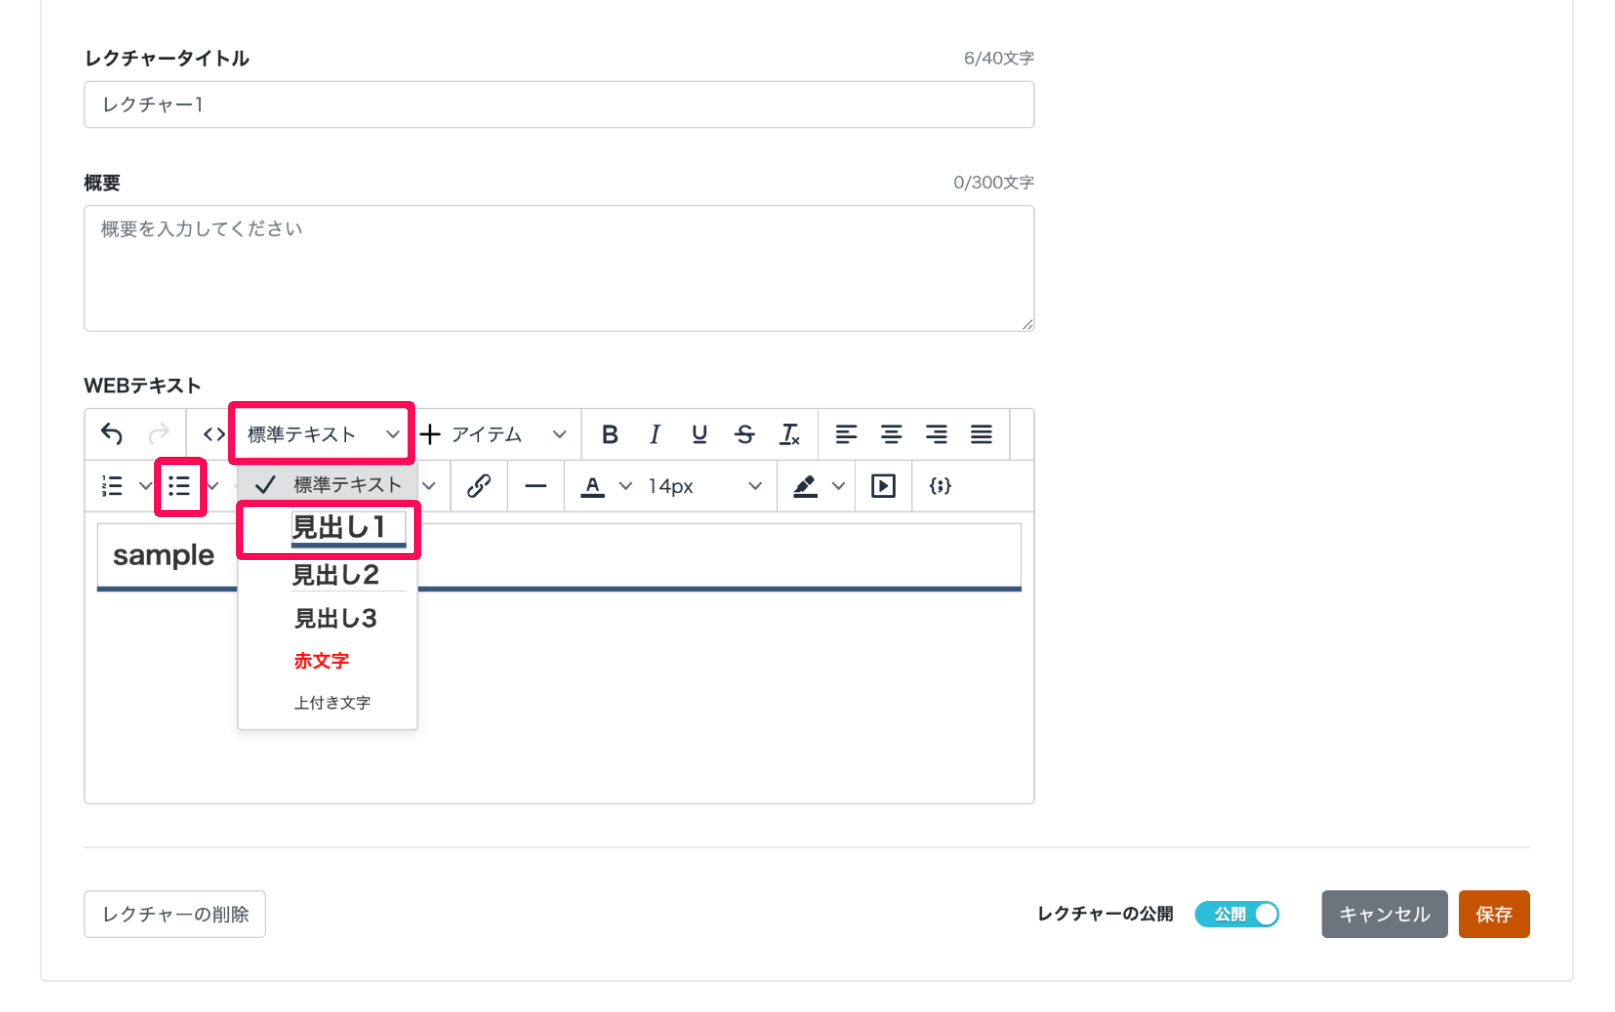Click the textarea resize handle of 概要

(1027, 324)
